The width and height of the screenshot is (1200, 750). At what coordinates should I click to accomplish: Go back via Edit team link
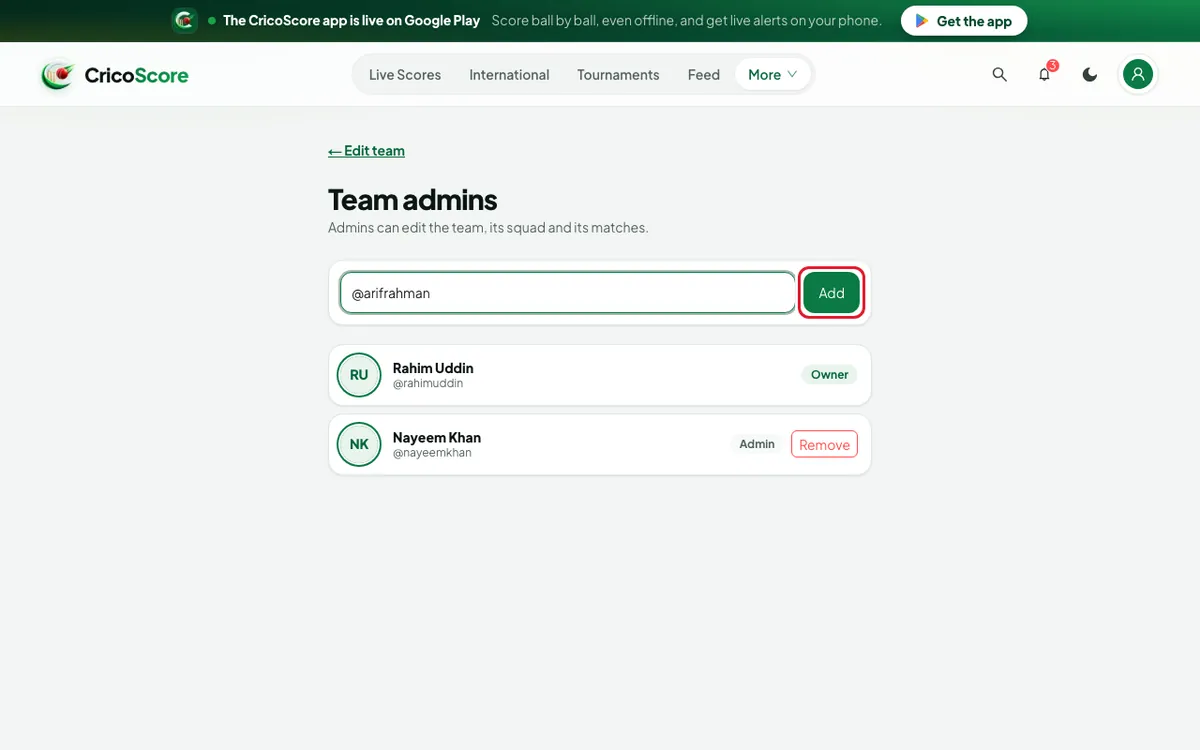pyautogui.click(x=366, y=151)
